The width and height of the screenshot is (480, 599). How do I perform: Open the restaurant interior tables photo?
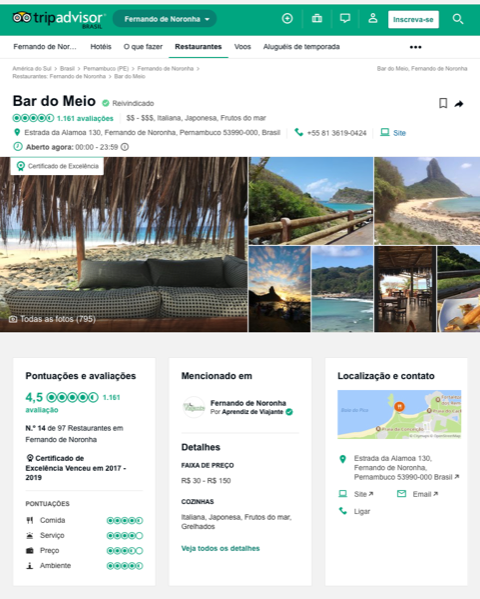point(405,289)
